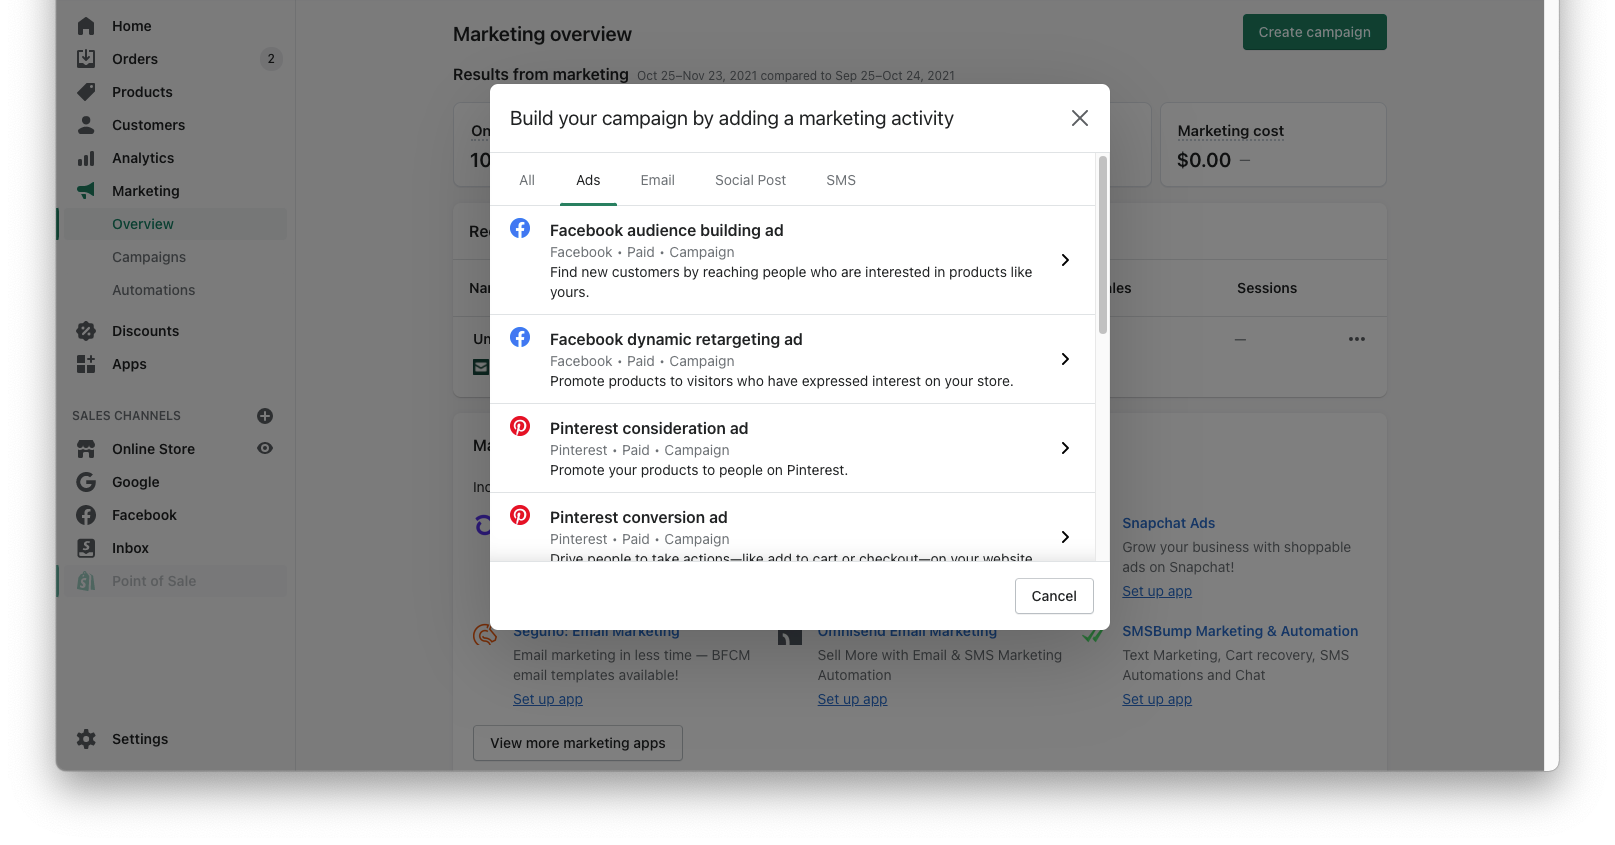Click the Discounts badge icon
The height and width of the screenshot is (845, 1615).
(86, 331)
